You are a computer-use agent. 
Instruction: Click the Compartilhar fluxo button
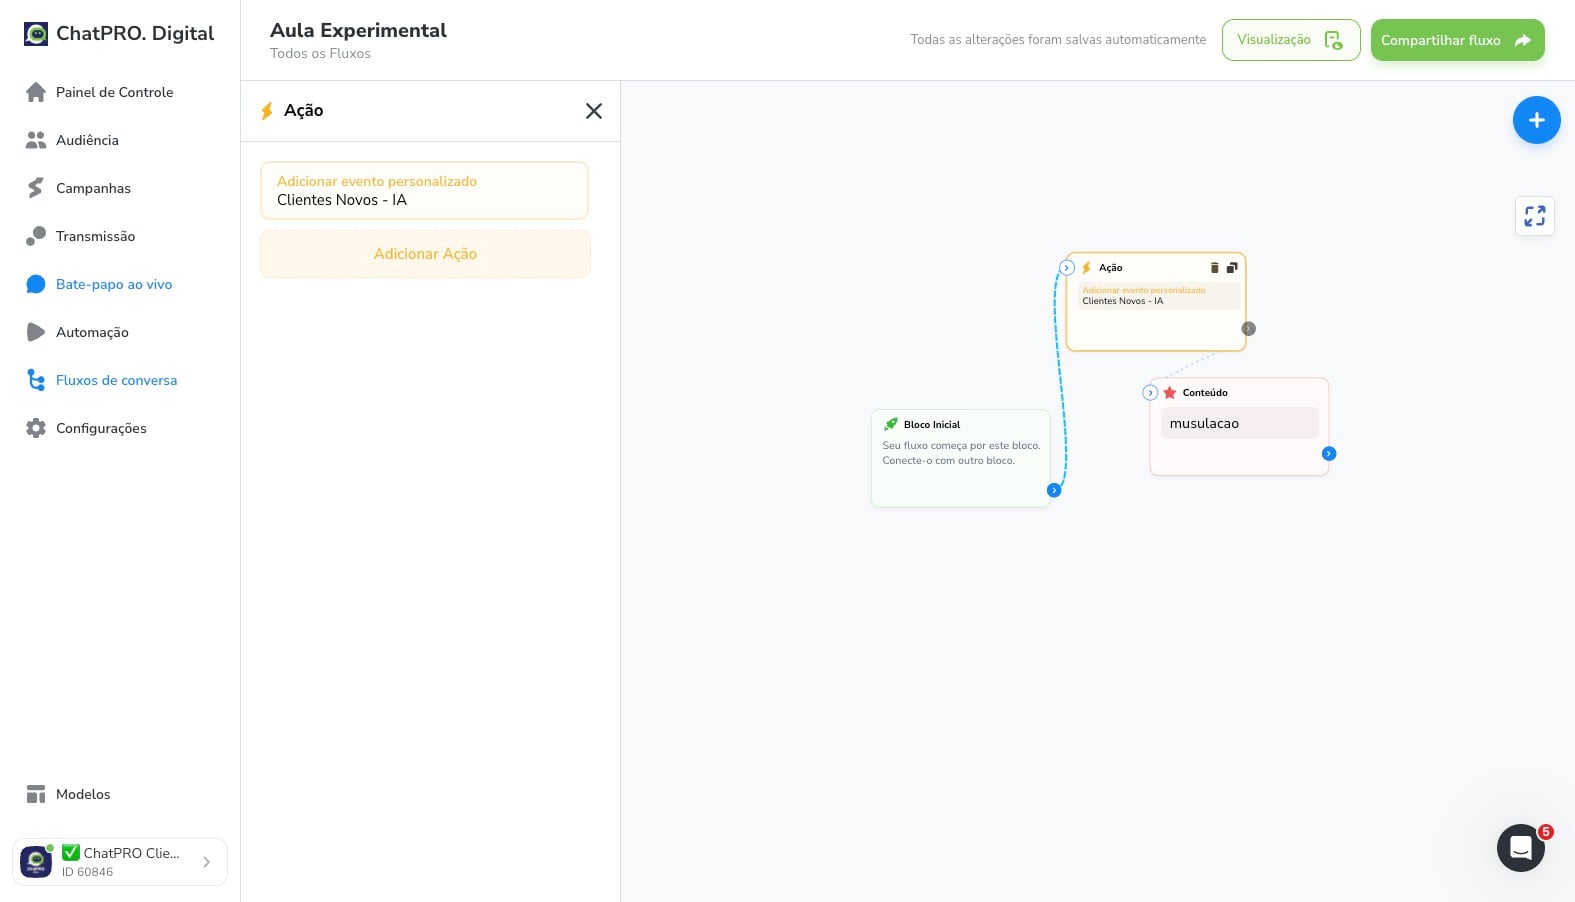(1457, 40)
